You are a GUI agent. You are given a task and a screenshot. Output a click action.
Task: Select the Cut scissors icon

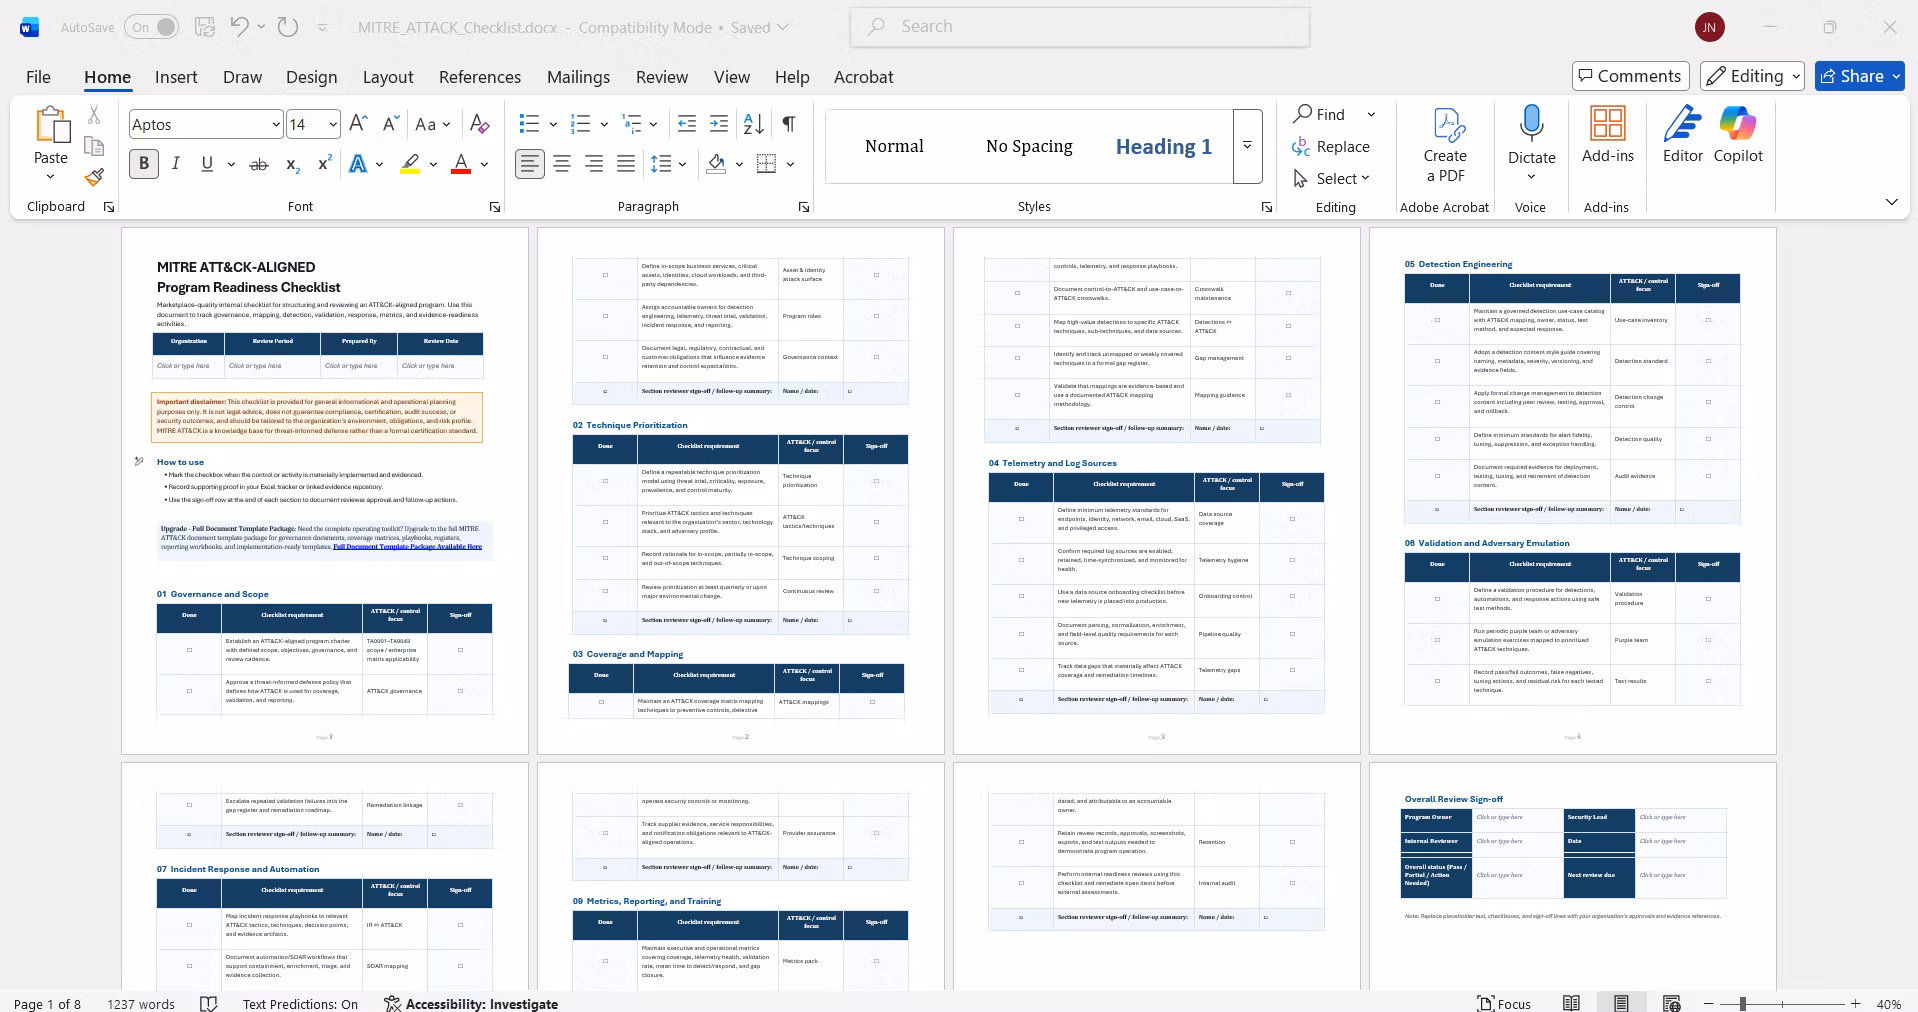pos(94,115)
